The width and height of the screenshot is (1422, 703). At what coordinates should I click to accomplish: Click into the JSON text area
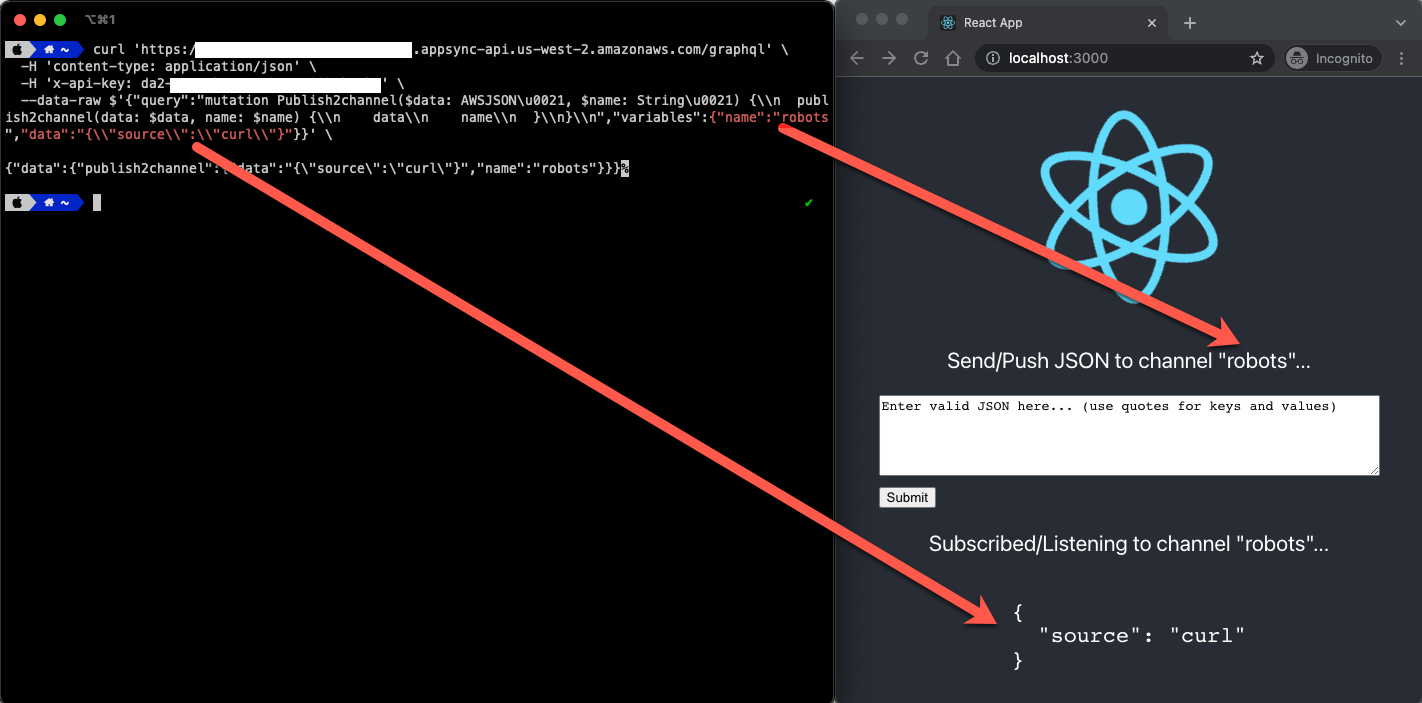pyautogui.click(x=1129, y=435)
